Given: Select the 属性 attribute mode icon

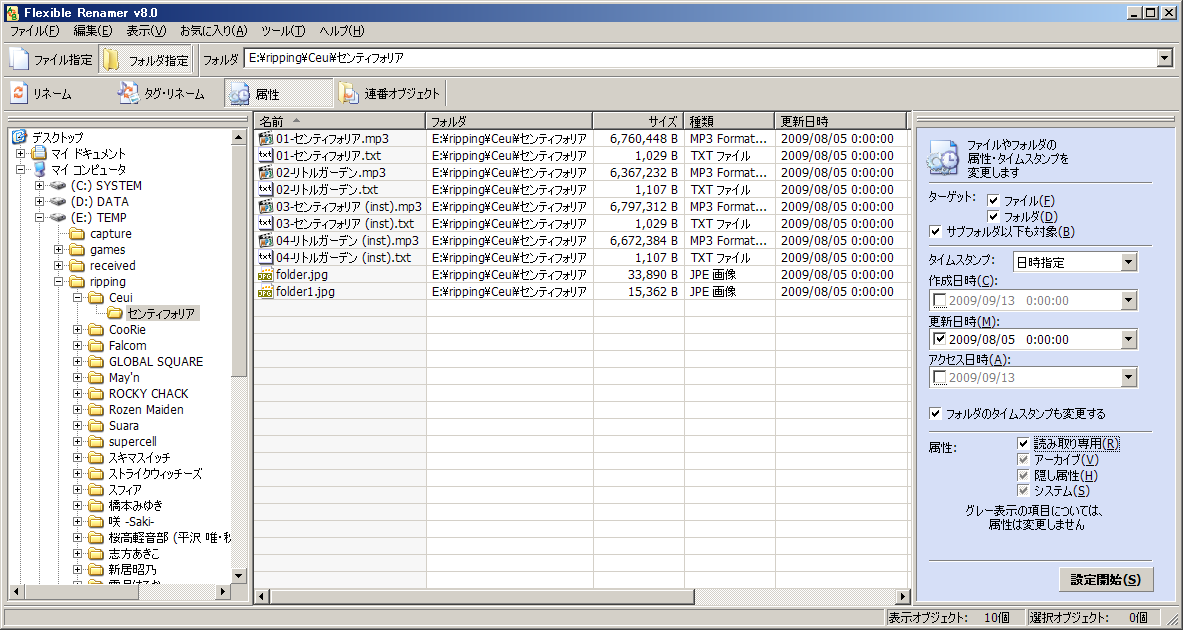Looking at the screenshot, I should point(239,94).
